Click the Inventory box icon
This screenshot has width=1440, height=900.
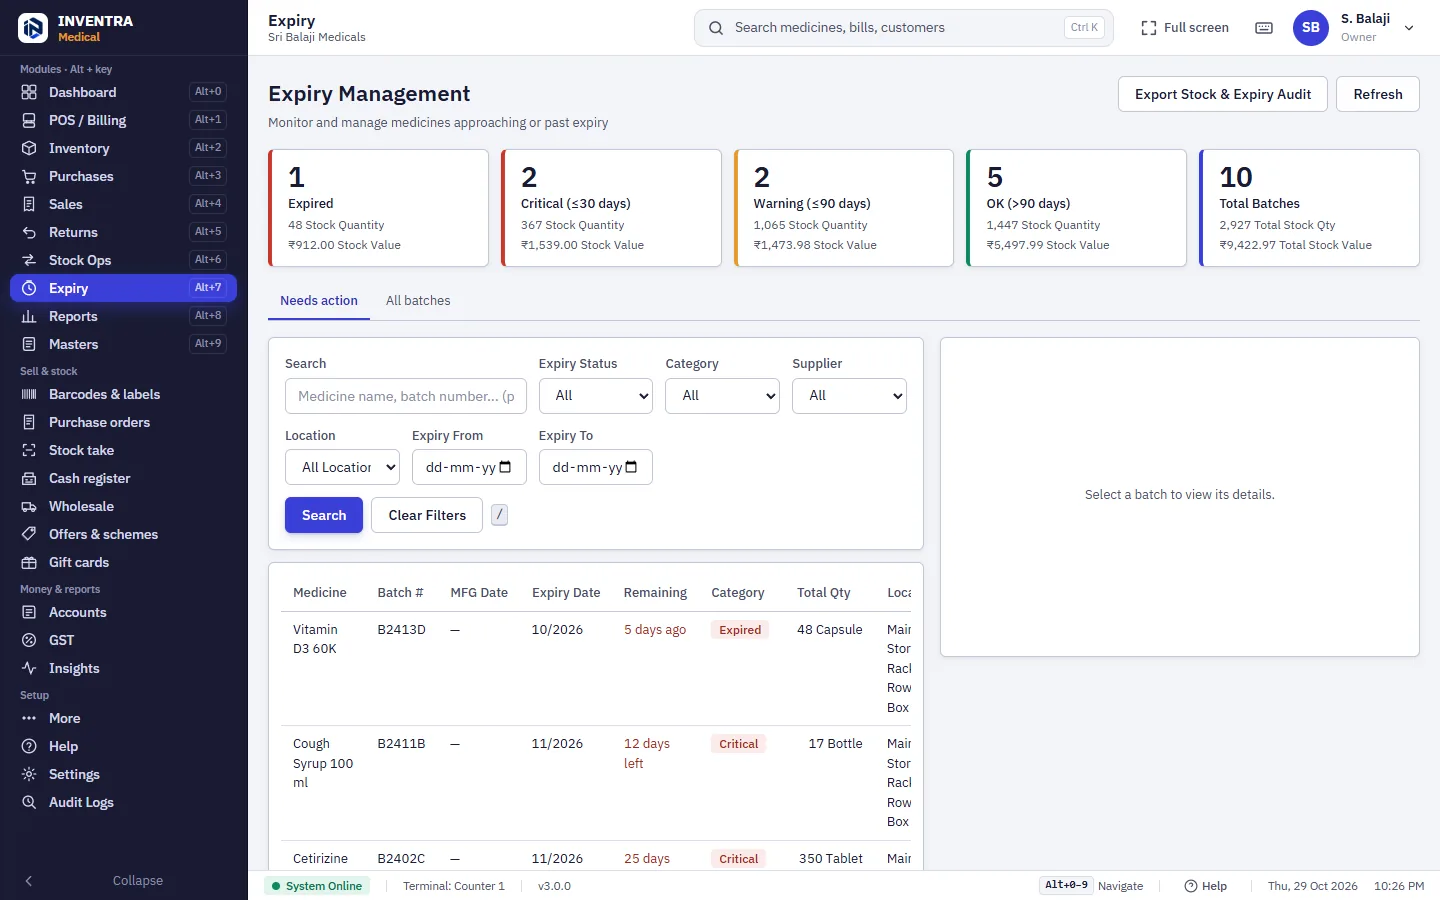coord(29,148)
